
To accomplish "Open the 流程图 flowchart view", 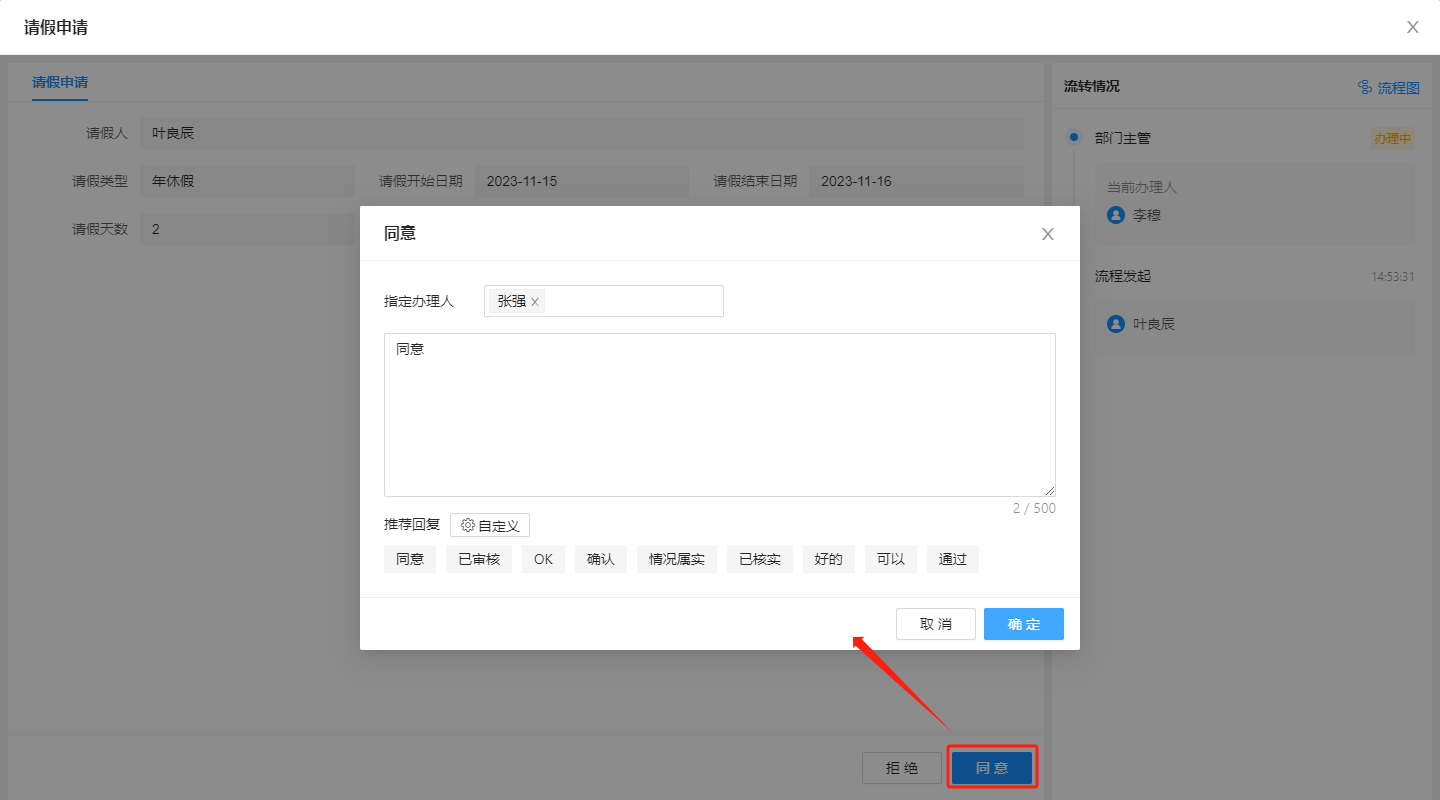I will click(x=1388, y=88).
